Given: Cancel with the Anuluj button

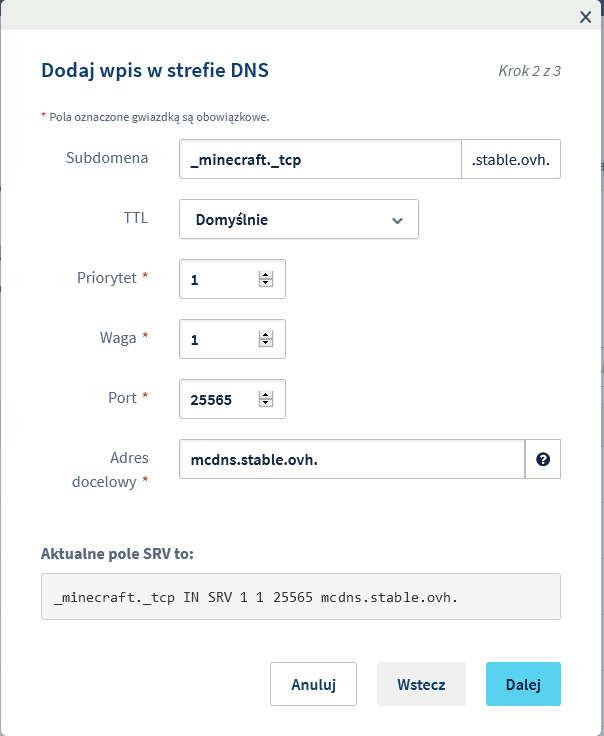Looking at the screenshot, I should coord(313,685).
